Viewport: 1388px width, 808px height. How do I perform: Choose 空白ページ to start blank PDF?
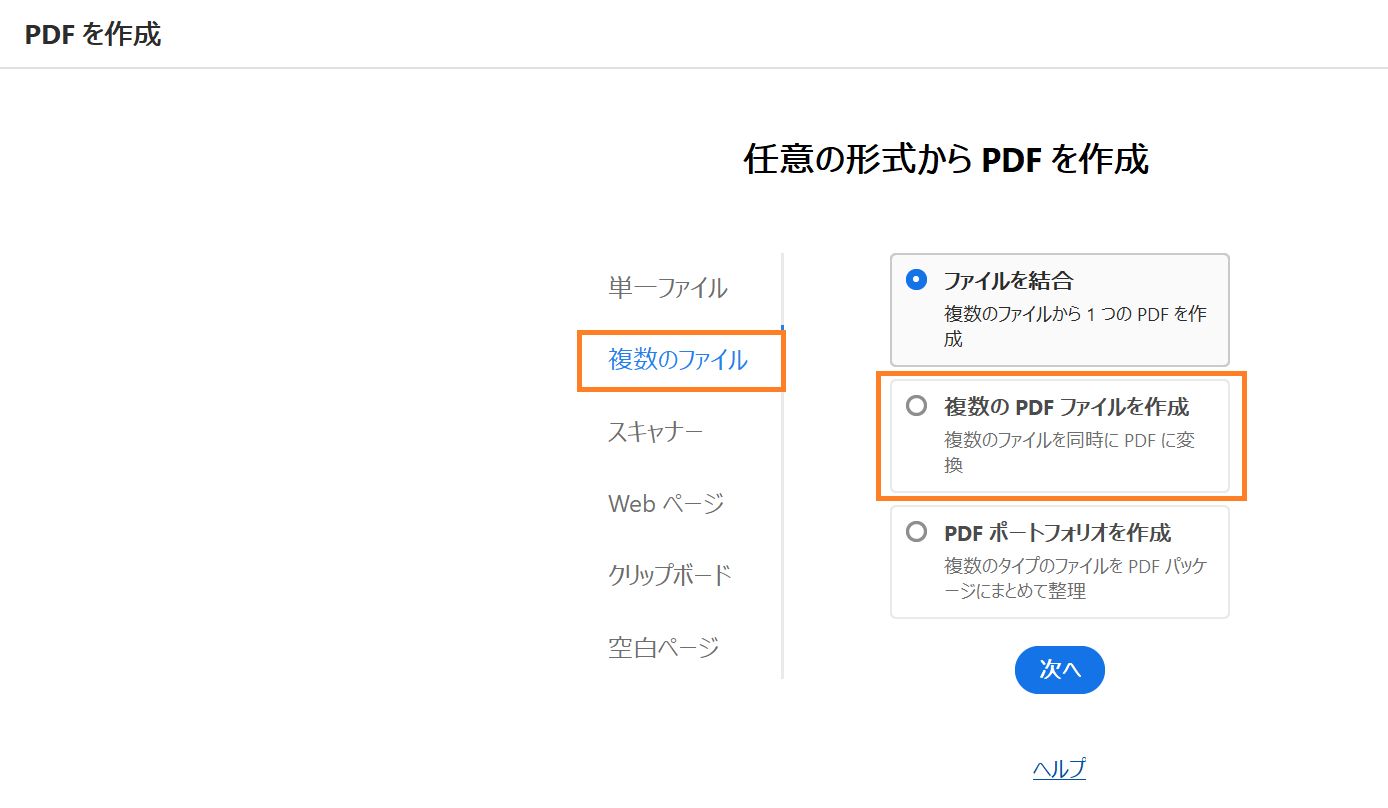tap(662, 647)
